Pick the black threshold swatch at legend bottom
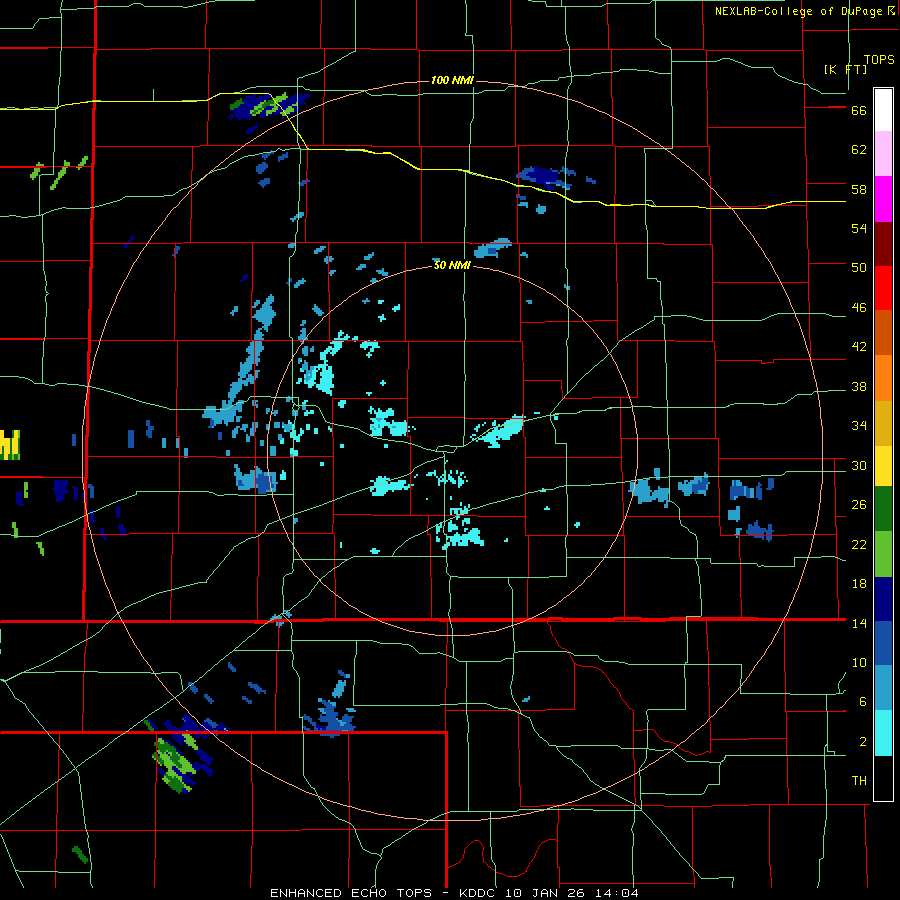The image size is (900, 900). 883,778
